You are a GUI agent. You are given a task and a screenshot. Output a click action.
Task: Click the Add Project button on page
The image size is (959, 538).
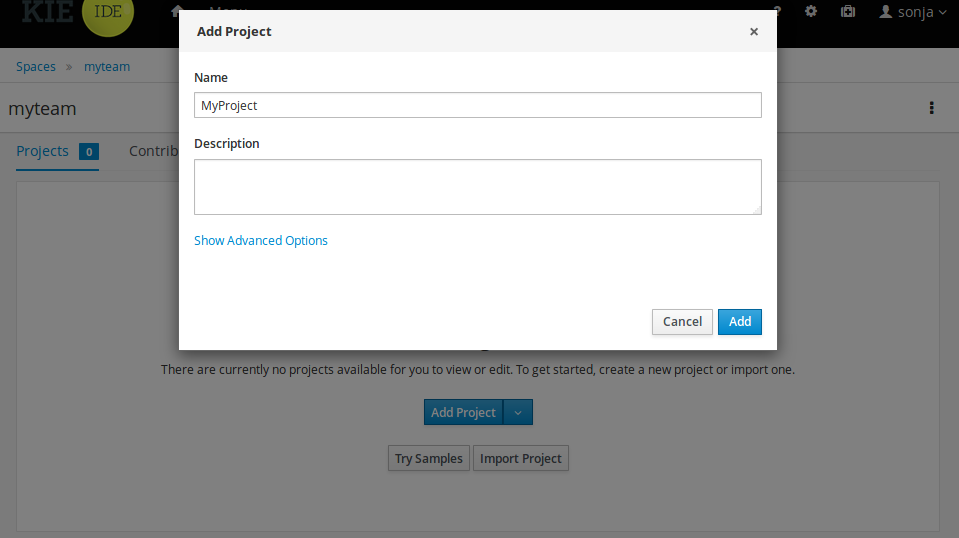pos(463,412)
